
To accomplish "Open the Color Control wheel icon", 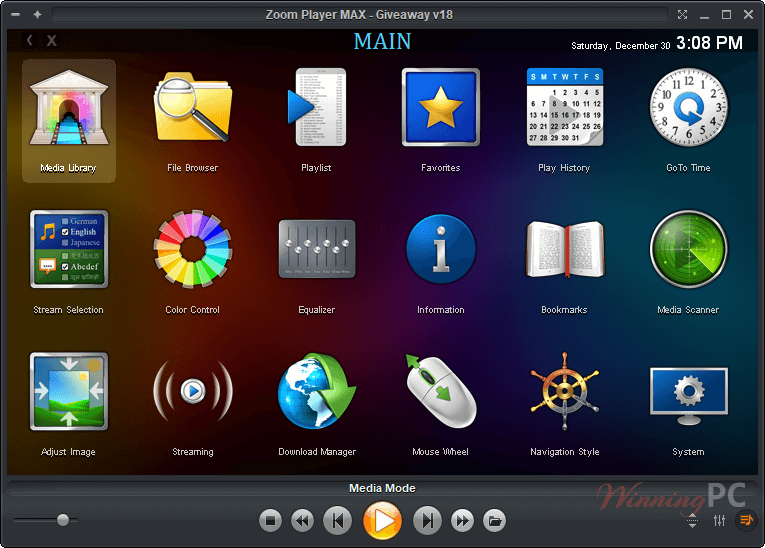I will 193,249.
